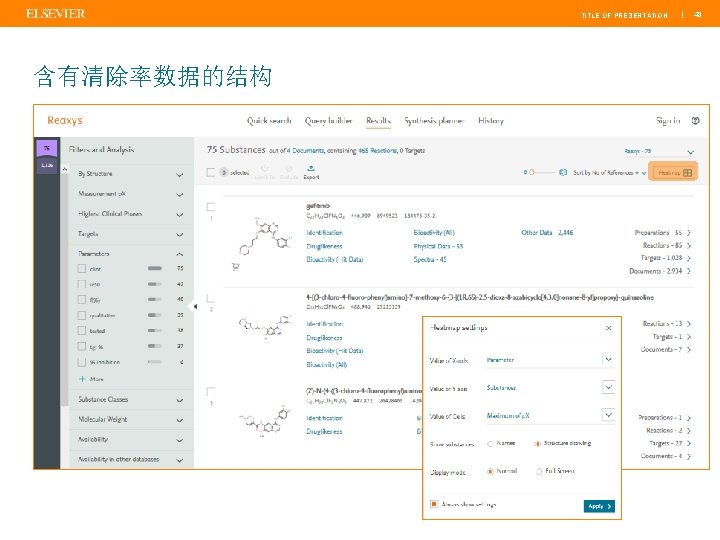Tick the qualitative parameter checkbox

pos(82,315)
